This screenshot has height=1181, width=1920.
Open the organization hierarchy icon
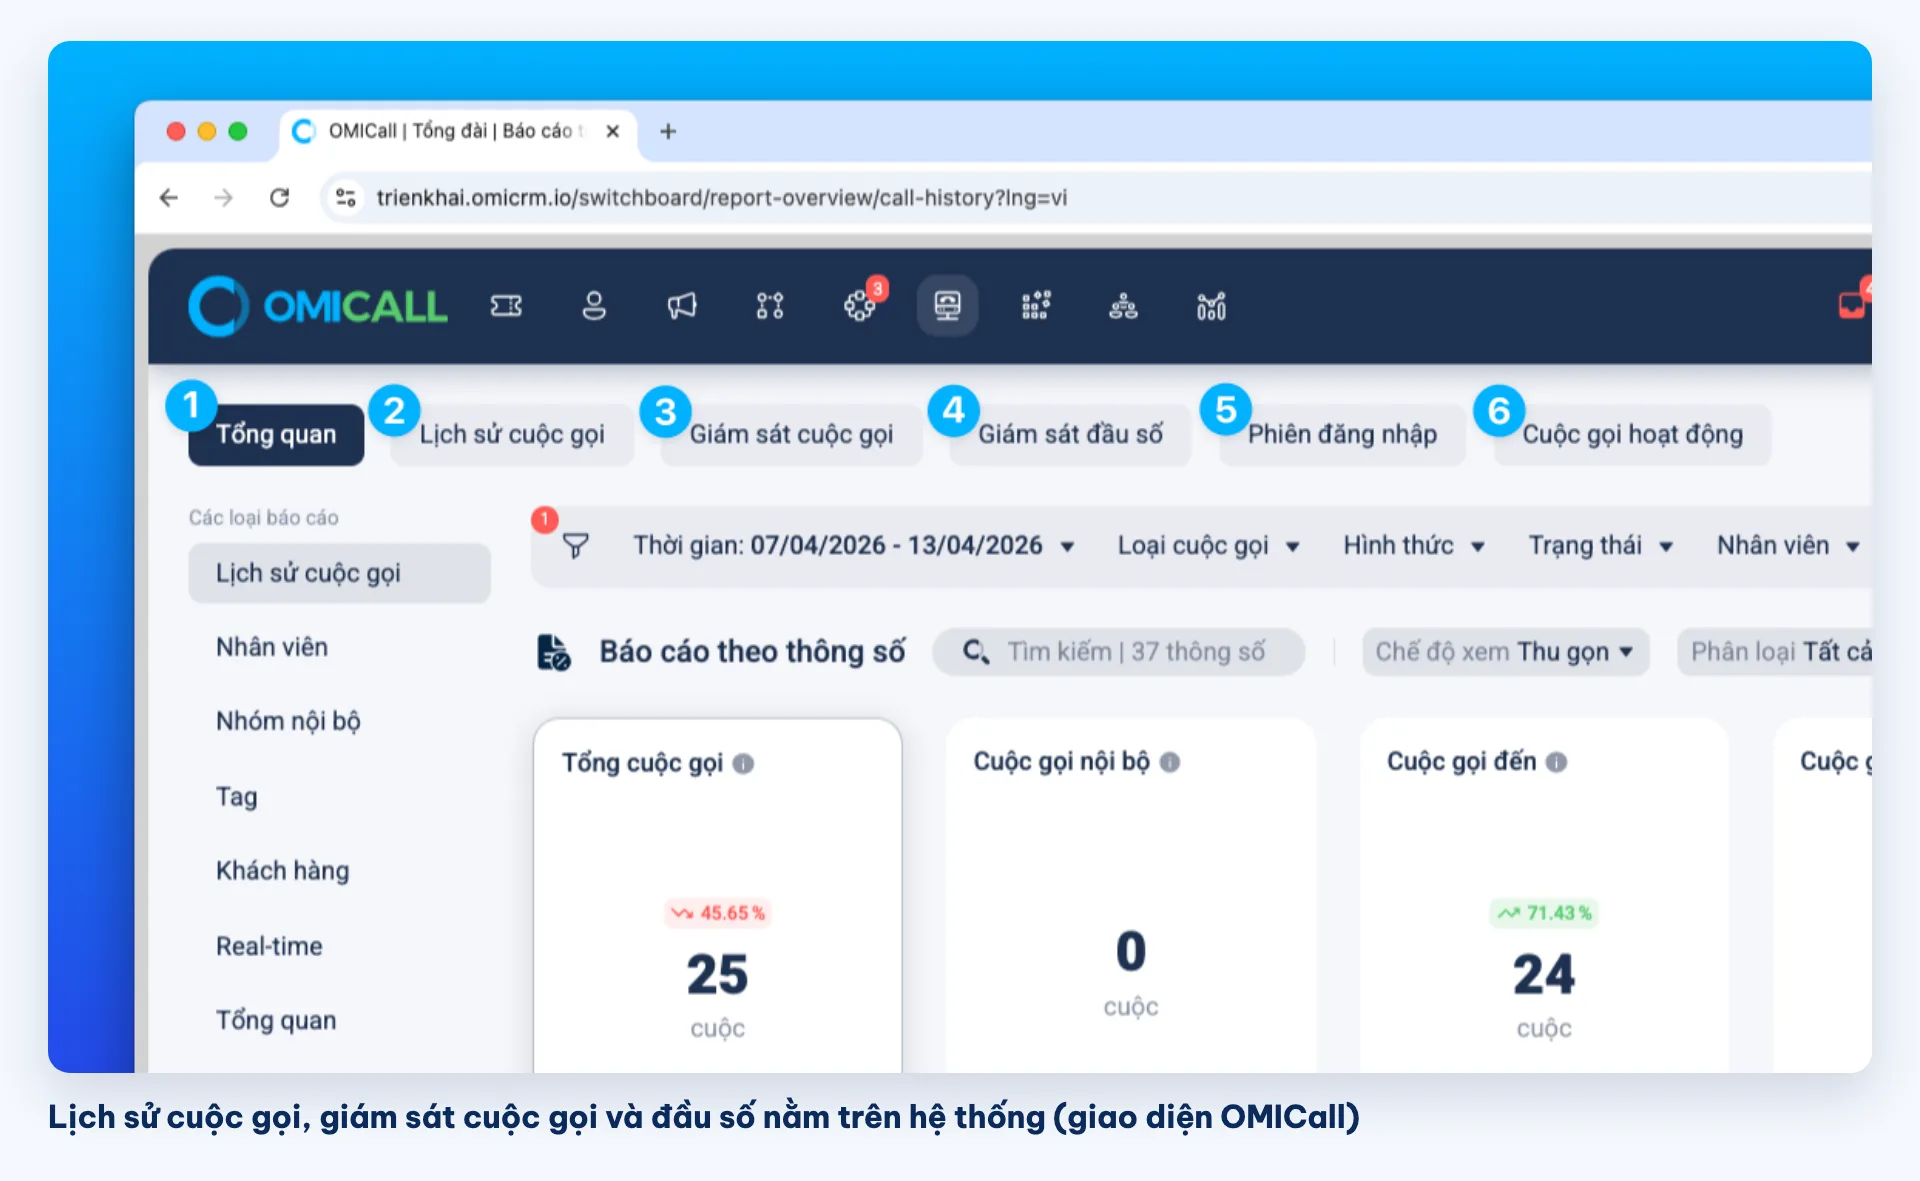[x=1123, y=306]
